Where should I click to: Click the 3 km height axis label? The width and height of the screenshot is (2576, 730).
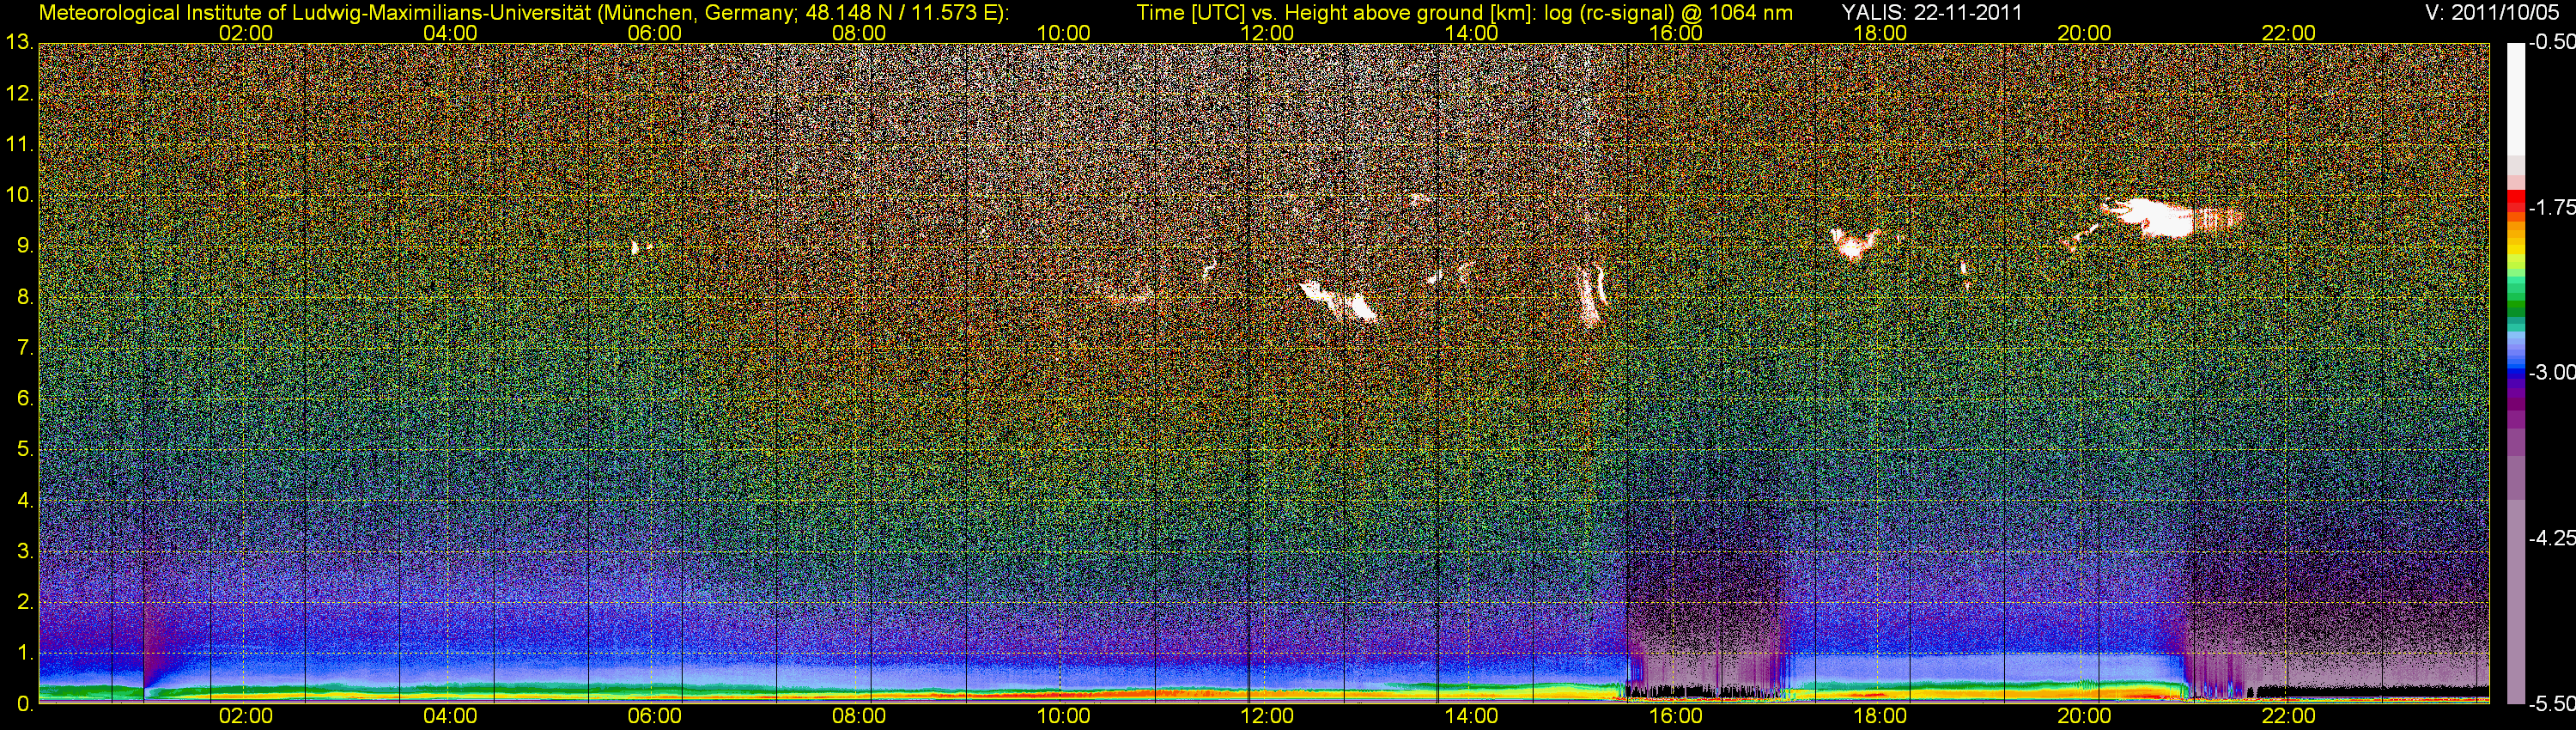[x=25, y=551]
